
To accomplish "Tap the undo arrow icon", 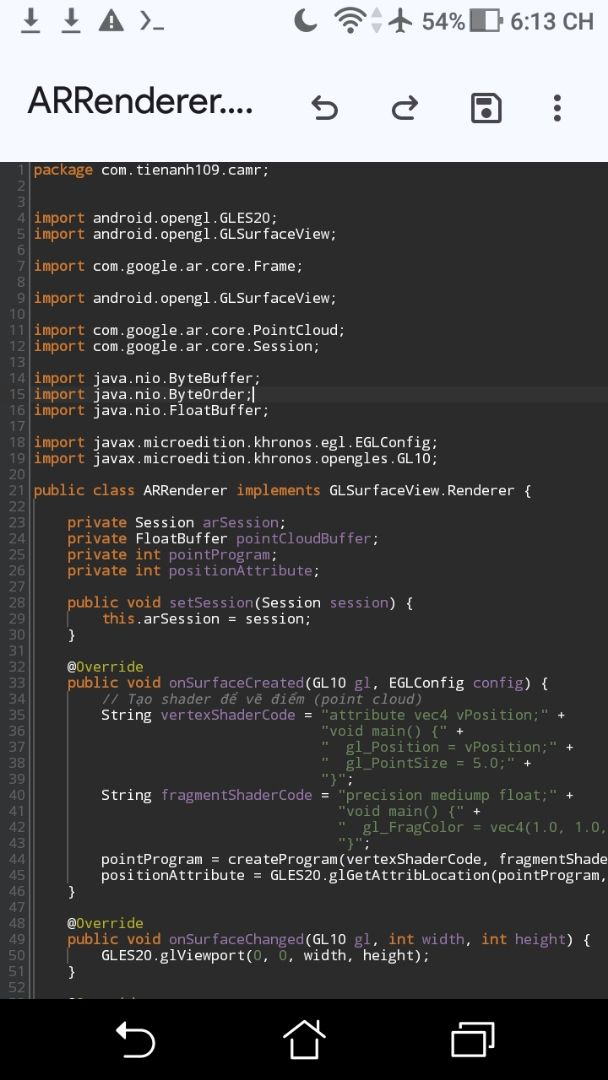I will coord(324,108).
